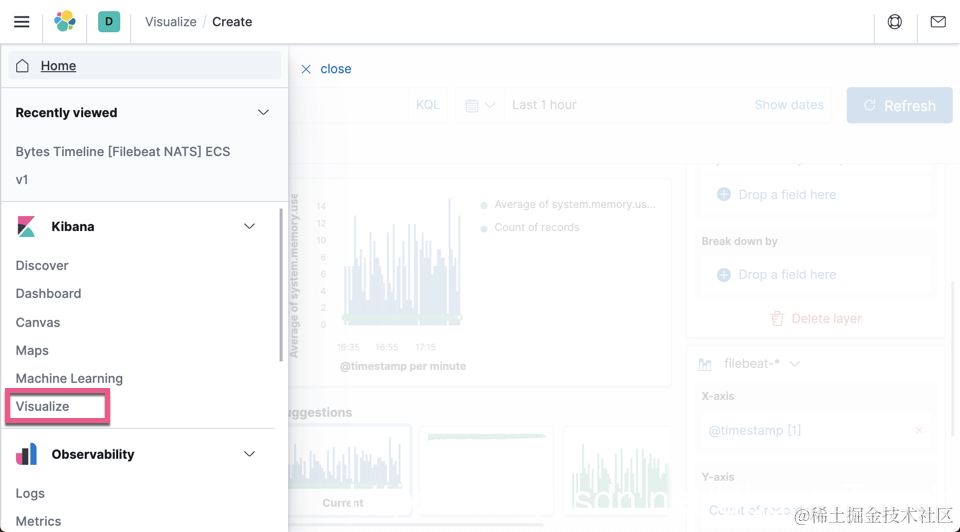Click plus icon under Break down by
The image size is (960, 532).
(724, 275)
